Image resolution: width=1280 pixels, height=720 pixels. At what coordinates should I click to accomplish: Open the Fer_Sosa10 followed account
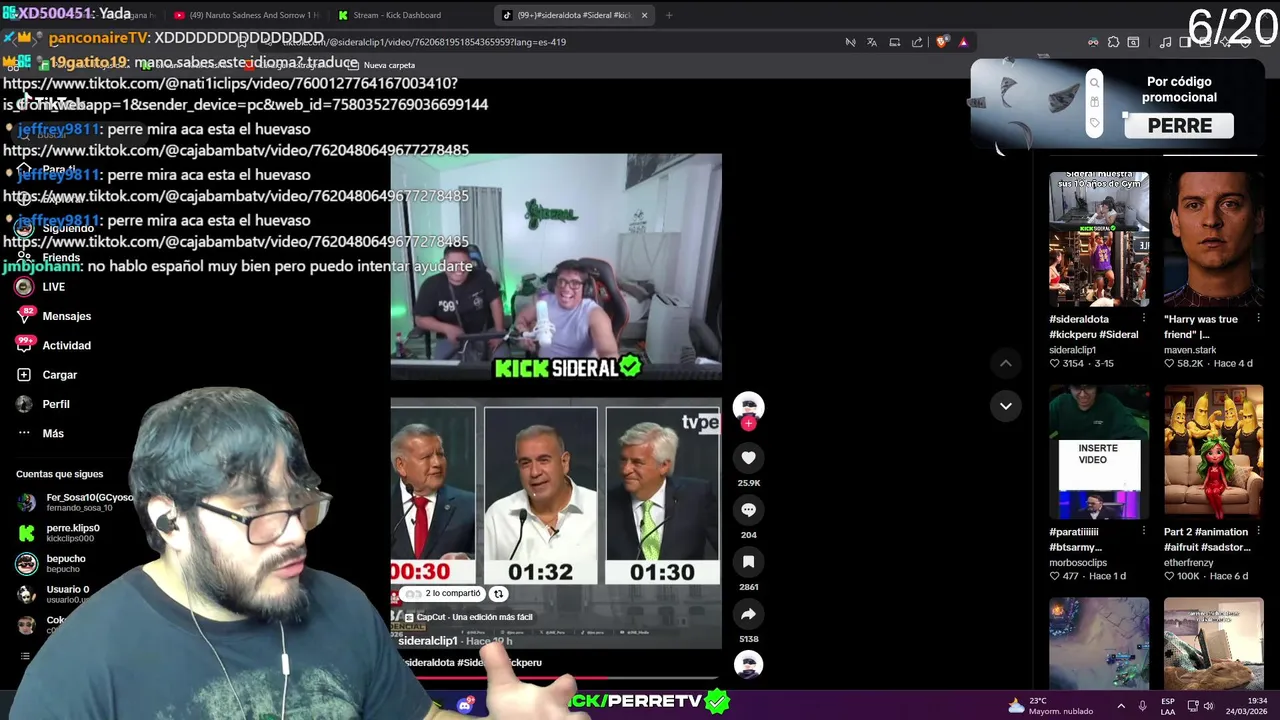coord(75,502)
